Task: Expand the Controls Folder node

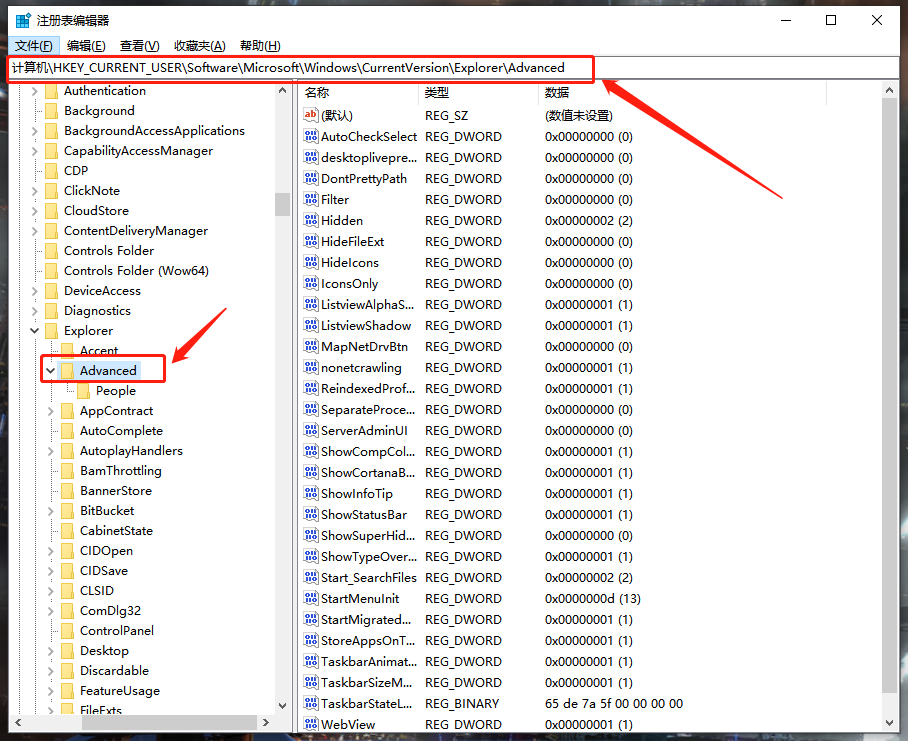Action: point(34,250)
